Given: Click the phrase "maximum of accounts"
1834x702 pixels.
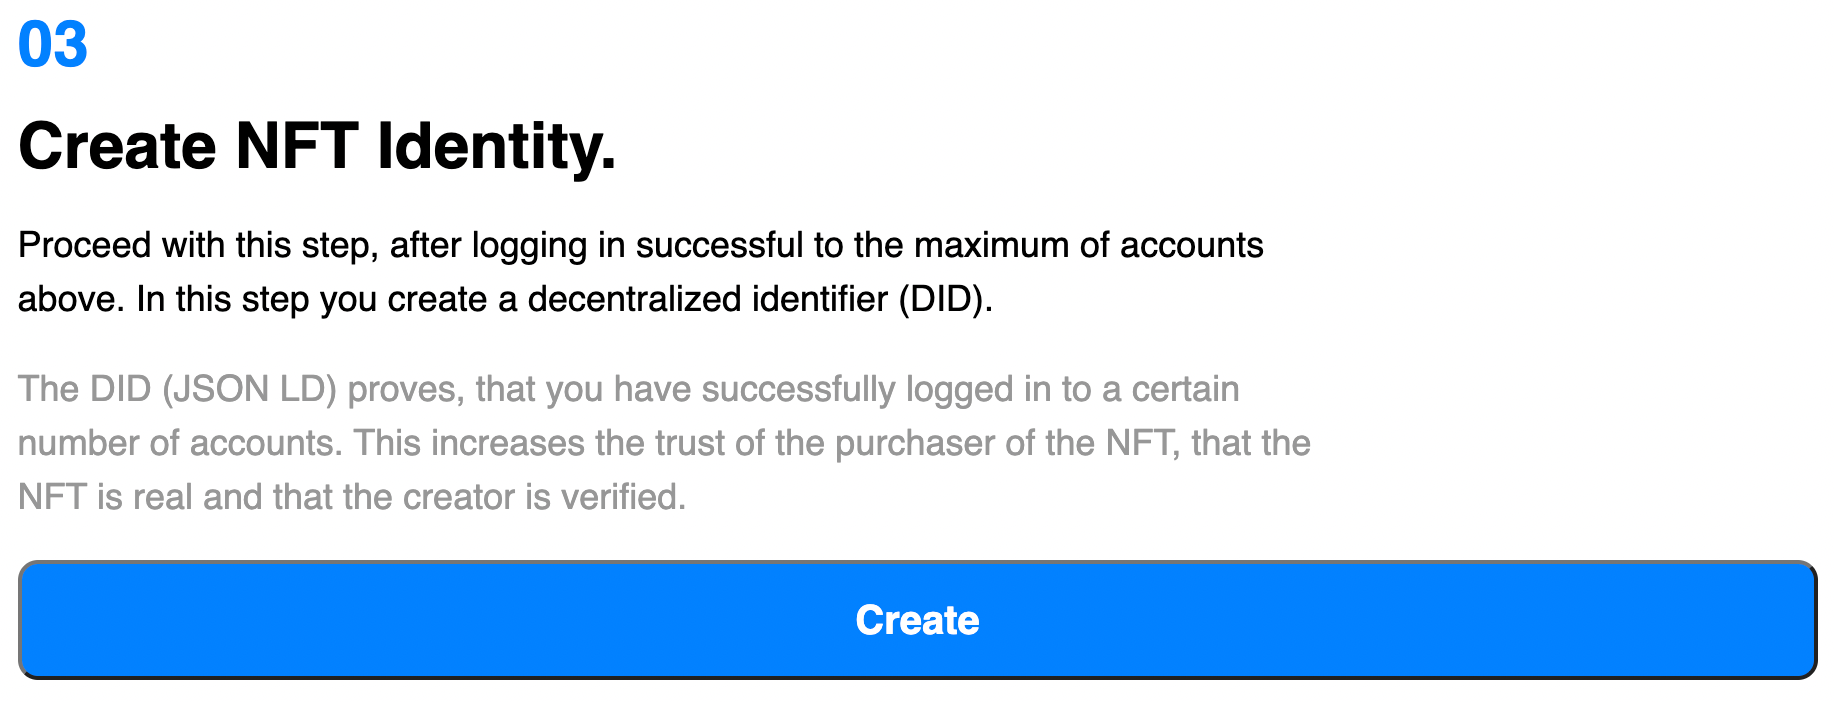Looking at the screenshot, I should [x=1089, y=245].
